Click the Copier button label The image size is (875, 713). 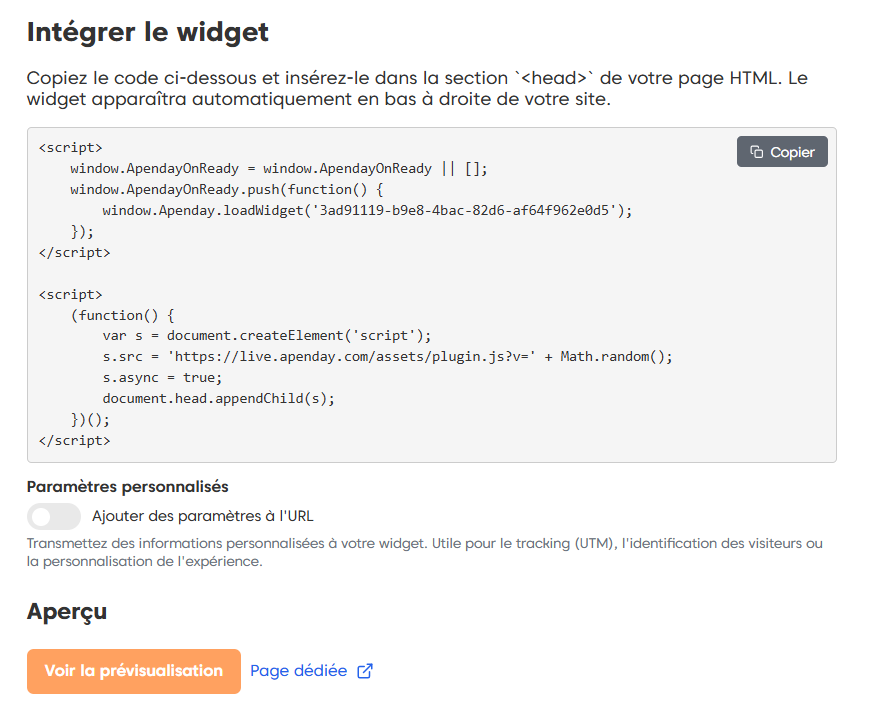coord(792,152)
